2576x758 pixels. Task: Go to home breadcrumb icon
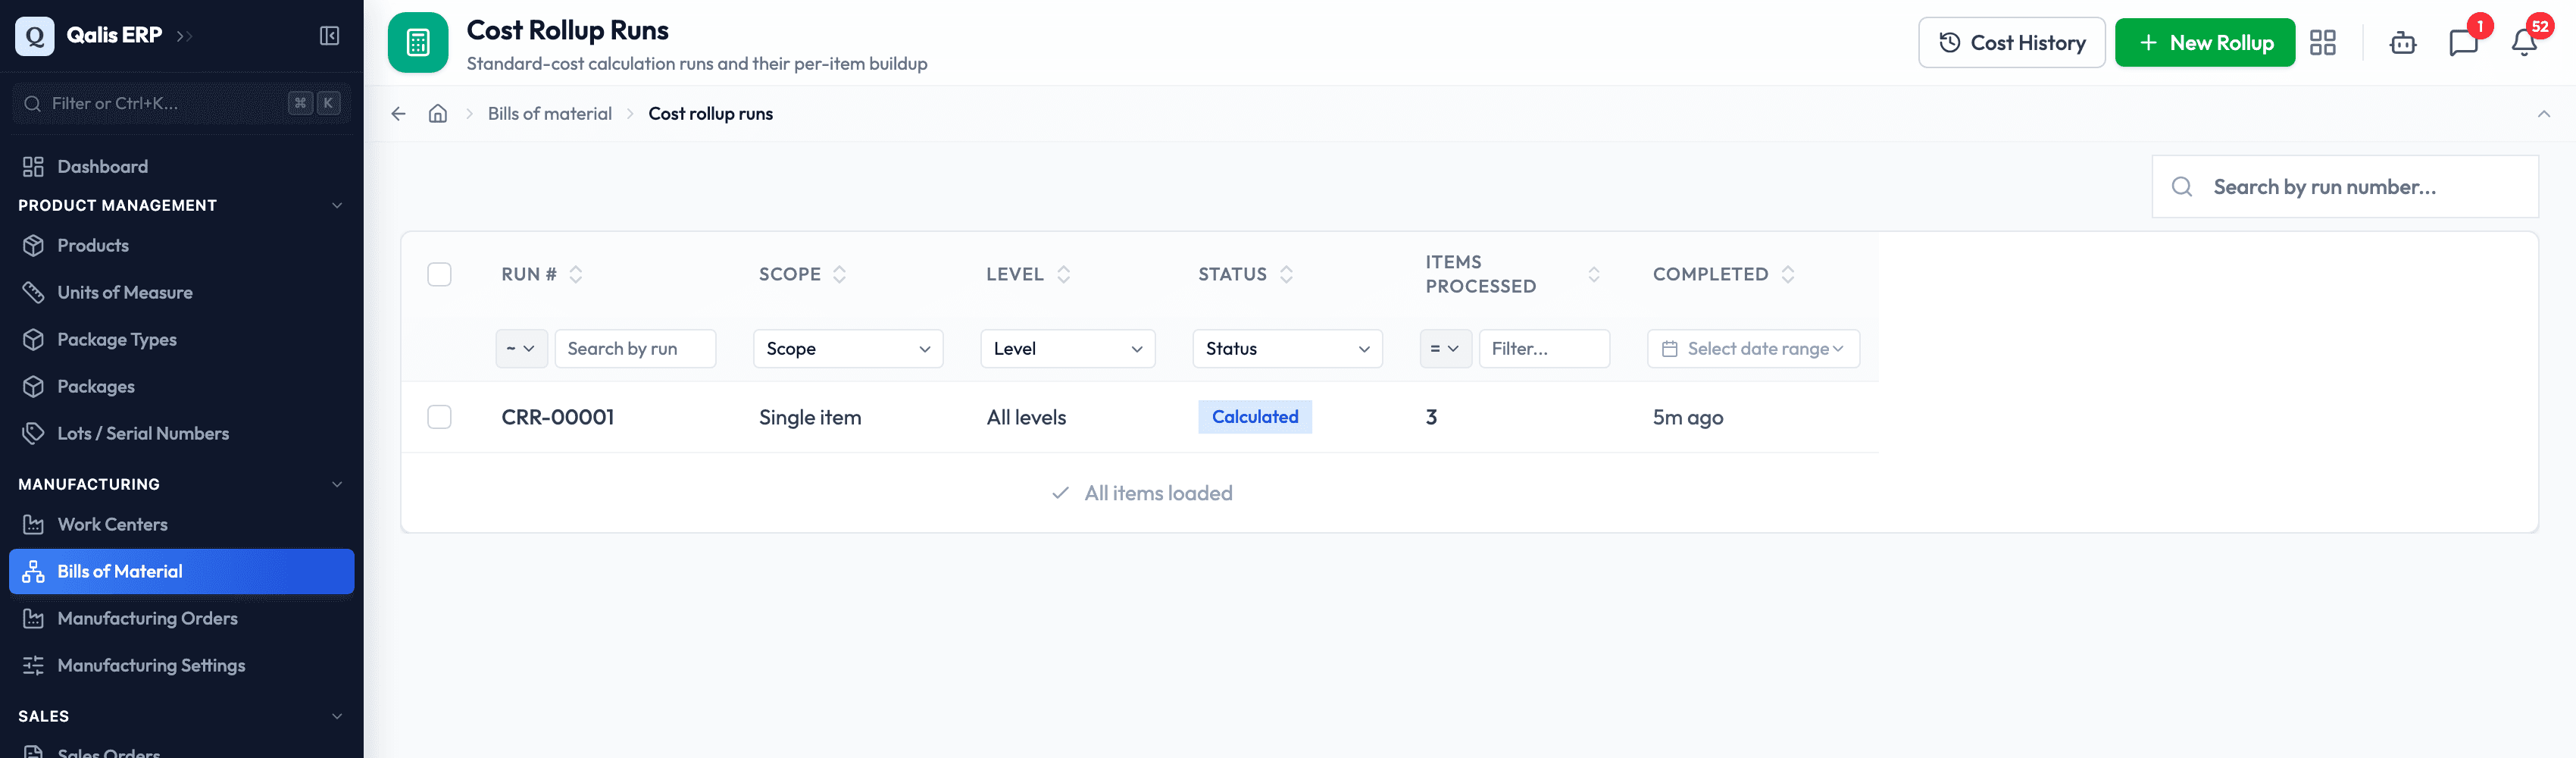coord(438,114)
